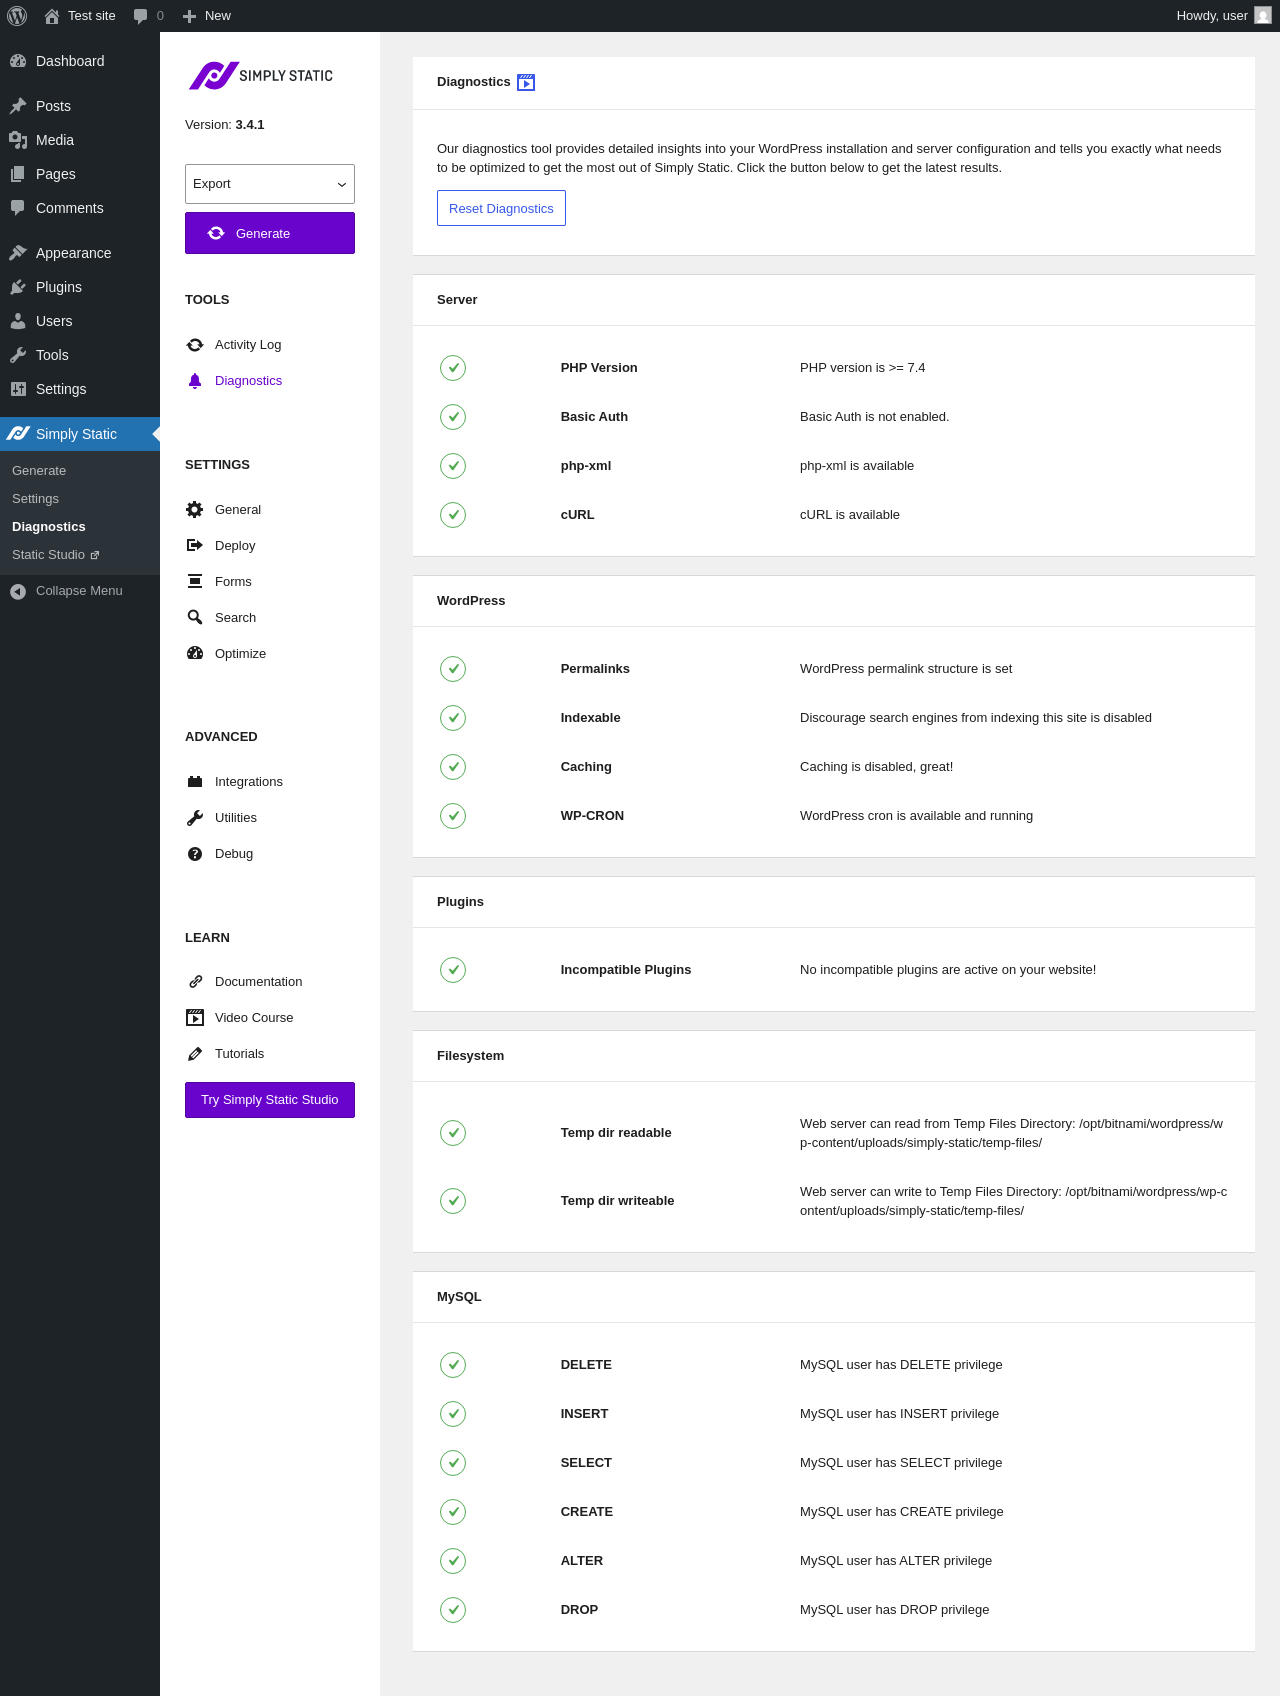1280x1696 pixels.
Task: Click the Activity Log refresh icon
Action: [x=195, y=345]
